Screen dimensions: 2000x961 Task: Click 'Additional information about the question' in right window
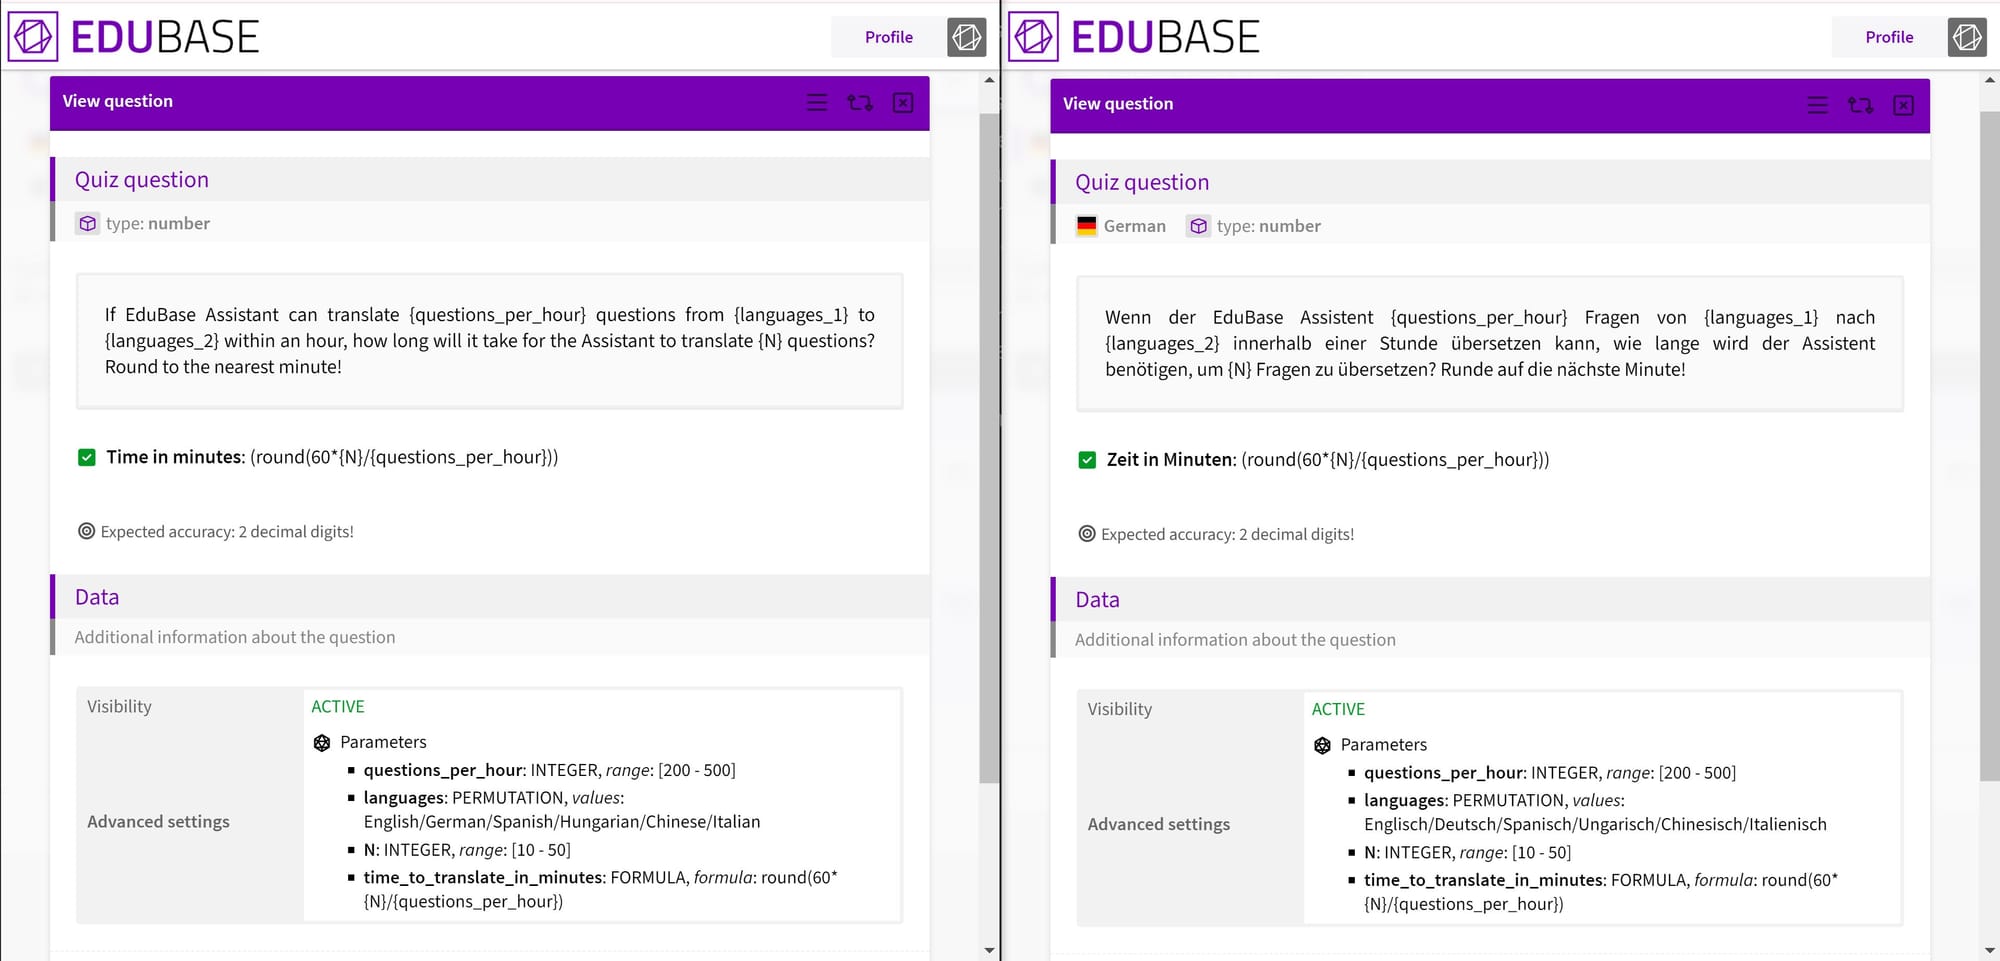[x=1235, y=640]
